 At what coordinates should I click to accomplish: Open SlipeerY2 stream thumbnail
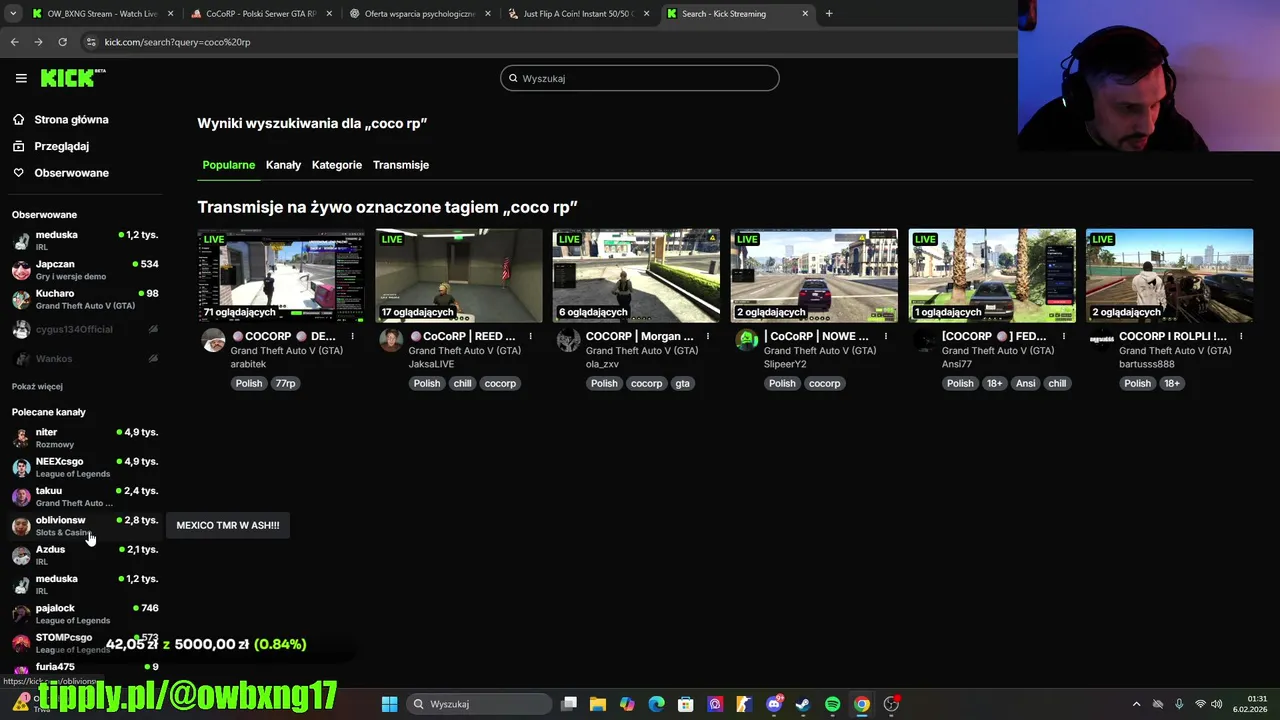coord(814,275)
